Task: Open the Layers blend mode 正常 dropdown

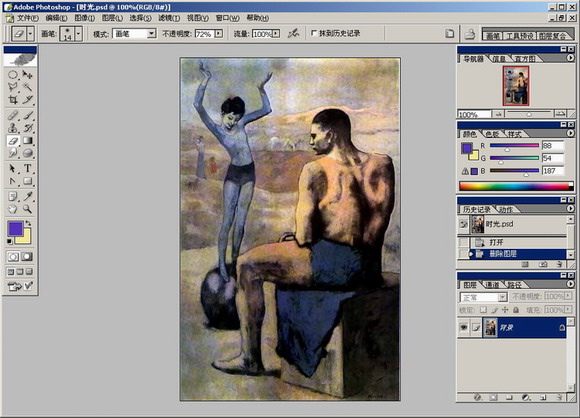Action: pyautogui.click(x=502, y=297)
